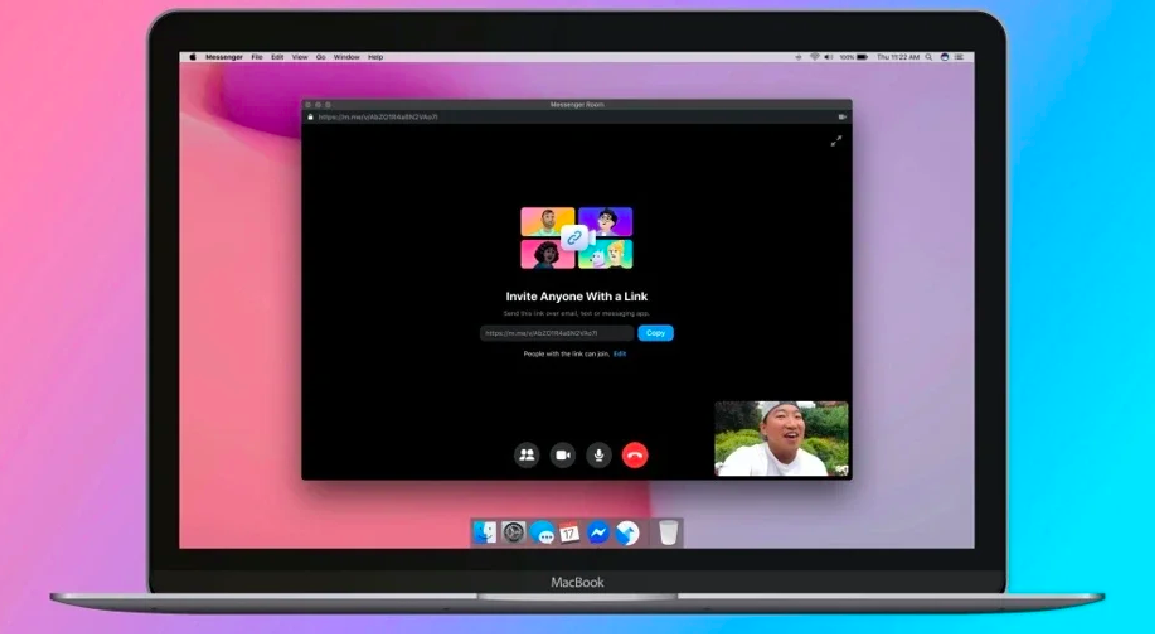The image size is (1155, 634).
Task: Open the File menu
Action: click(x=257, y=58)
